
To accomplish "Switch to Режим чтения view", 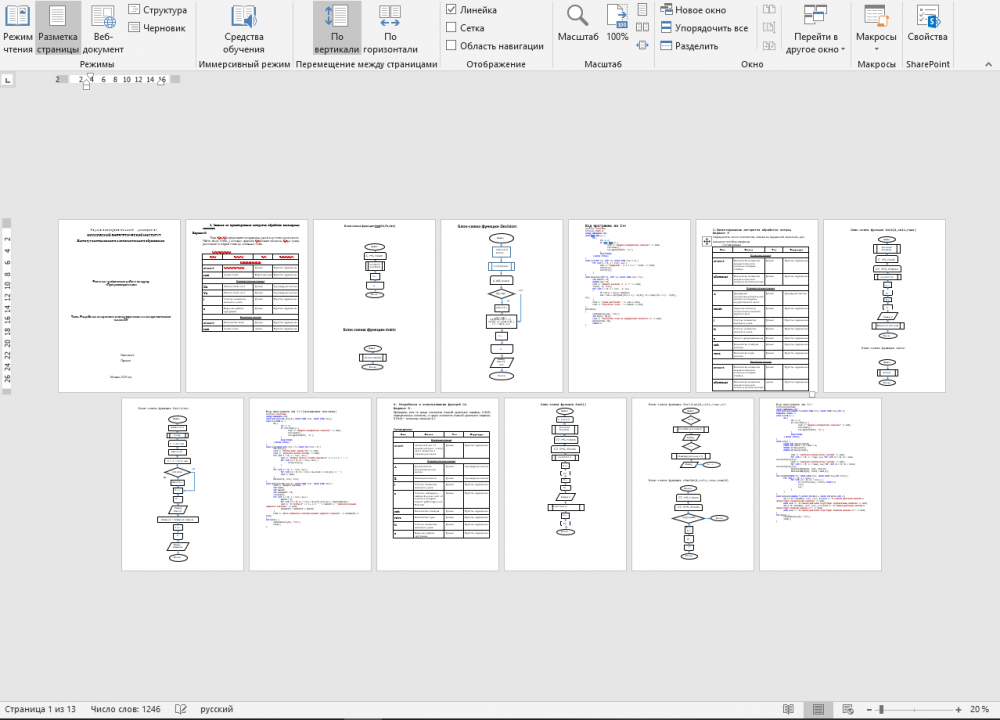I will click(x=17, y=29).
